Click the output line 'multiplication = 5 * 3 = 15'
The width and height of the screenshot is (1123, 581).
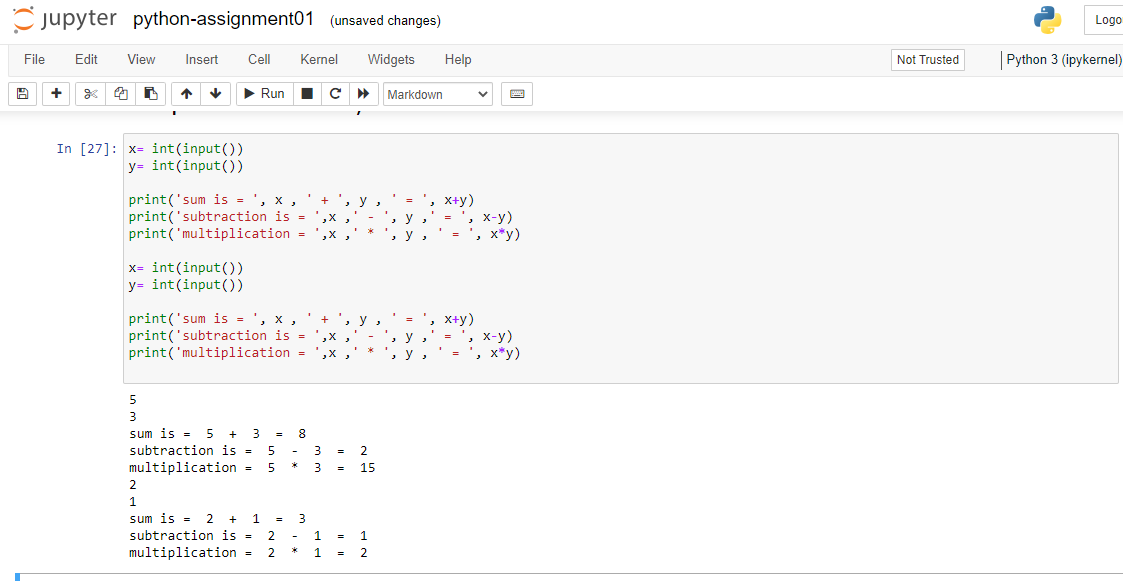pyautogui.click(x=252, y=467)
